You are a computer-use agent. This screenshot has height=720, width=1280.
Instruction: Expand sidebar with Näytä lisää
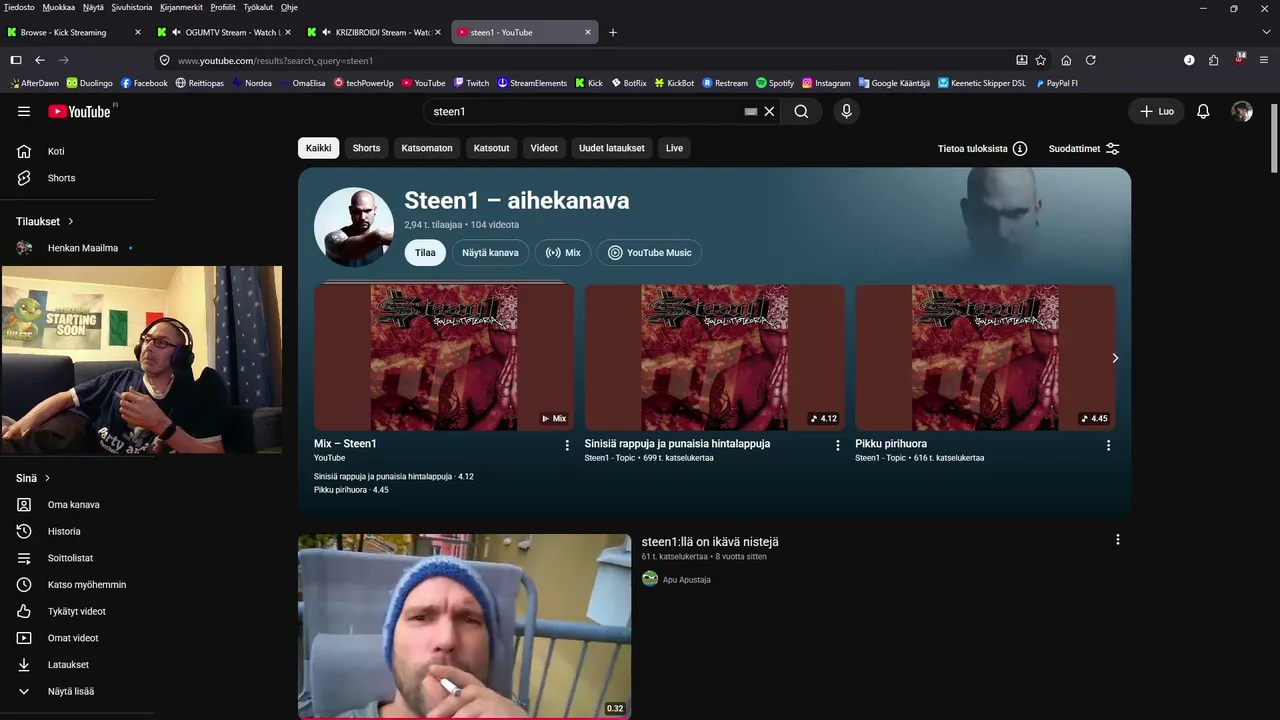[70, 691]
